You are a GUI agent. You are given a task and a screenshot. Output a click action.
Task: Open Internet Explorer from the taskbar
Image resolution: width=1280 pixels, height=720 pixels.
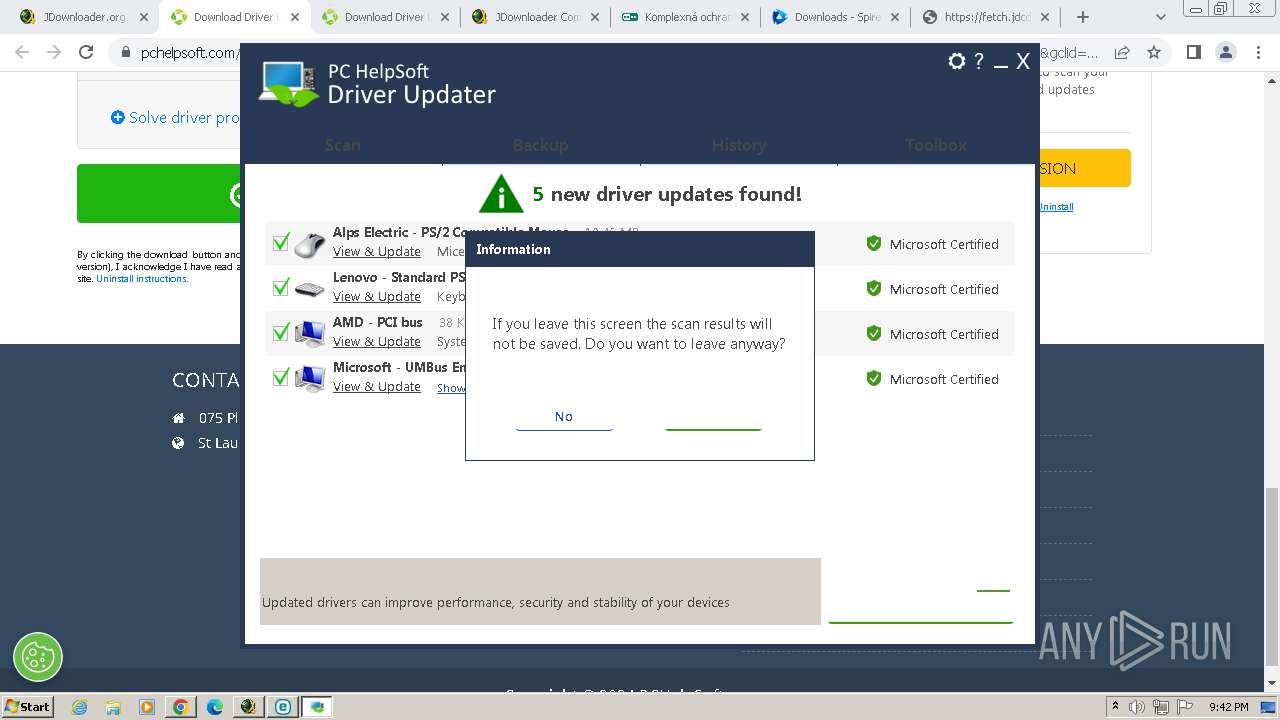79,707
